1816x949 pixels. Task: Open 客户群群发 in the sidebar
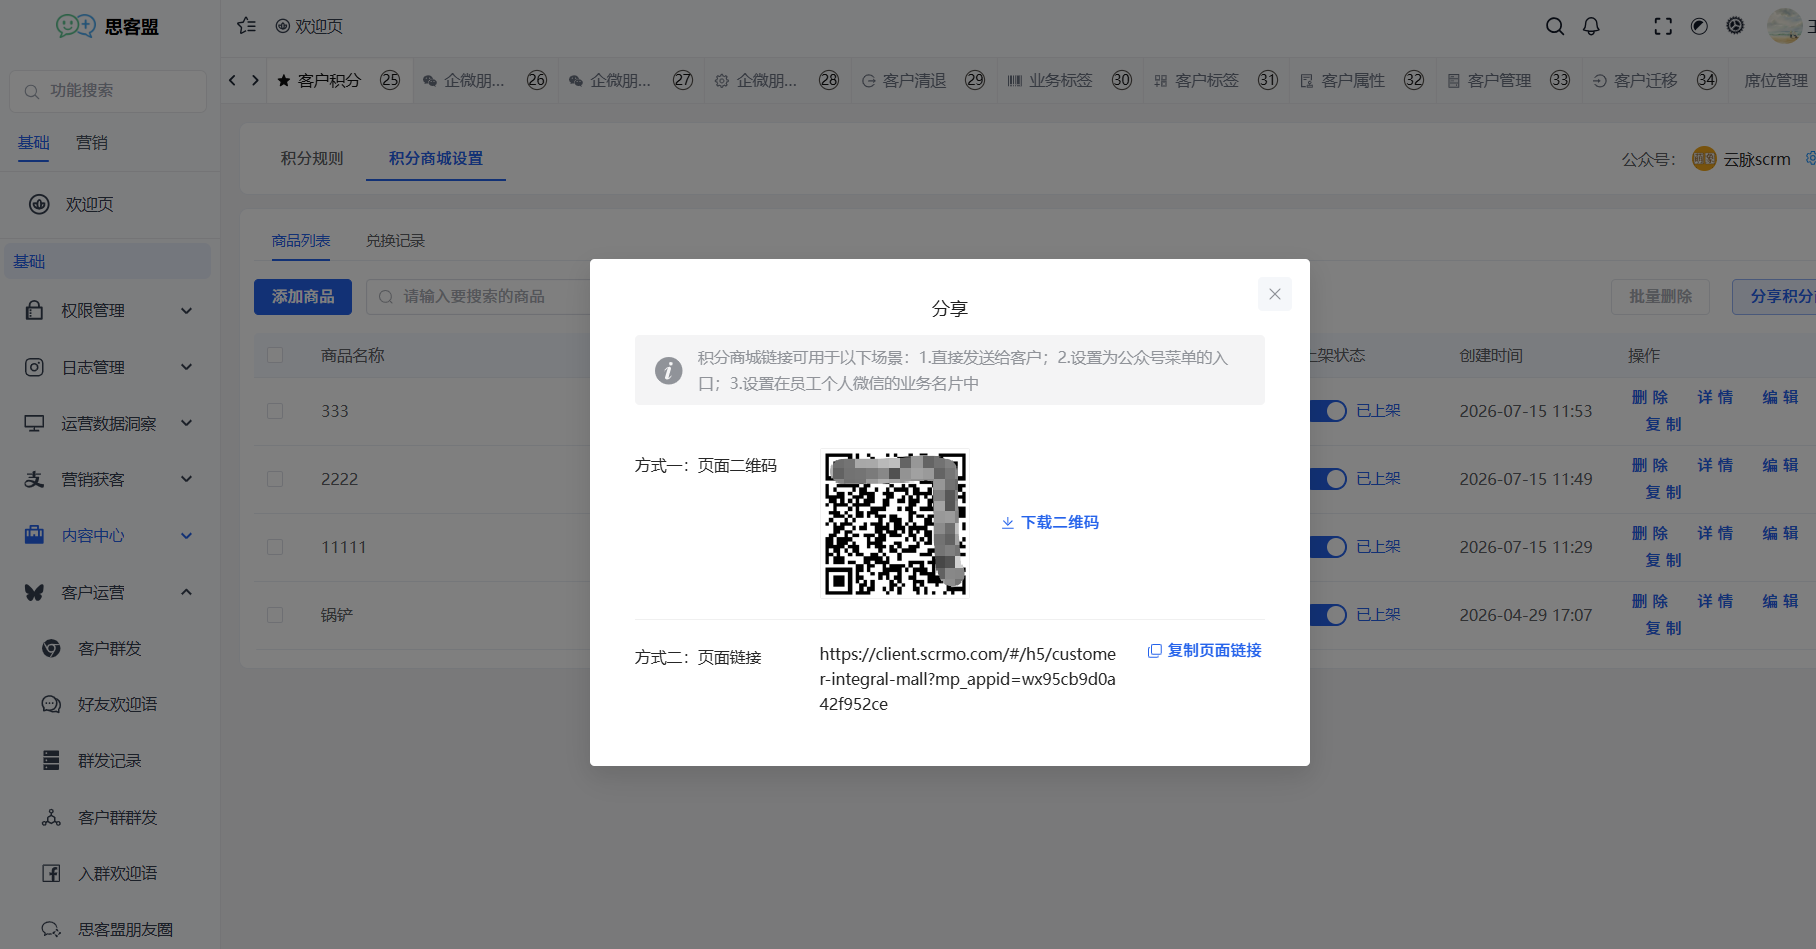coord(110,818)
